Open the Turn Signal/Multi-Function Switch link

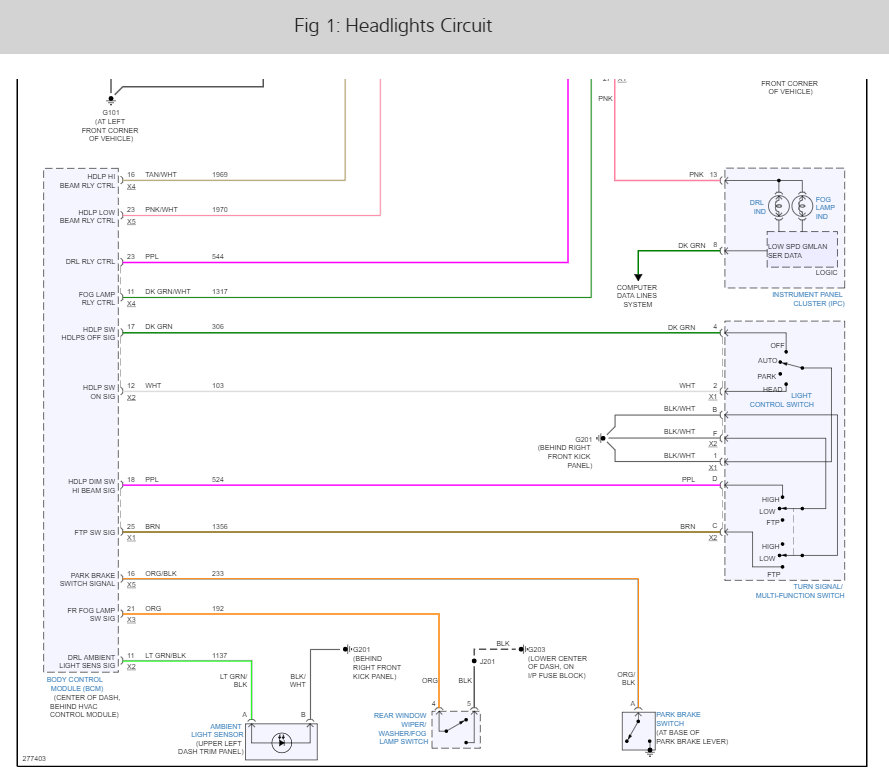(800, 591)
